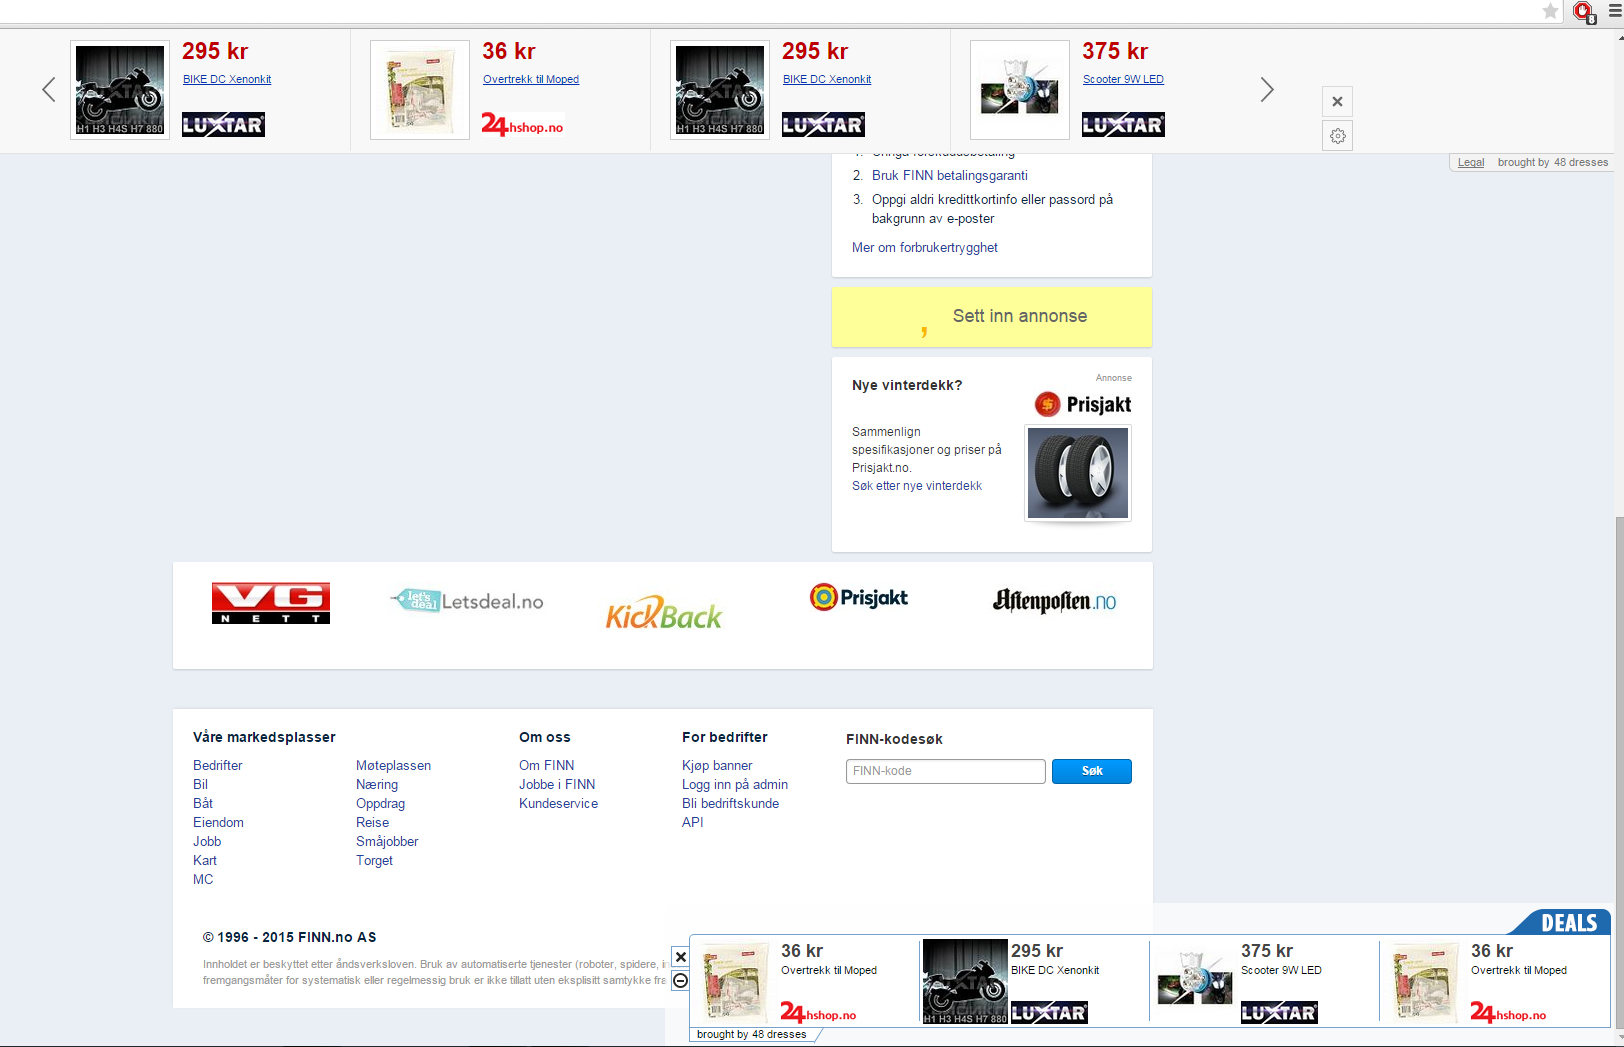Open the red browser extension icon
This screenshot has width=1624, height=1047.
[x=1583, y=11]
